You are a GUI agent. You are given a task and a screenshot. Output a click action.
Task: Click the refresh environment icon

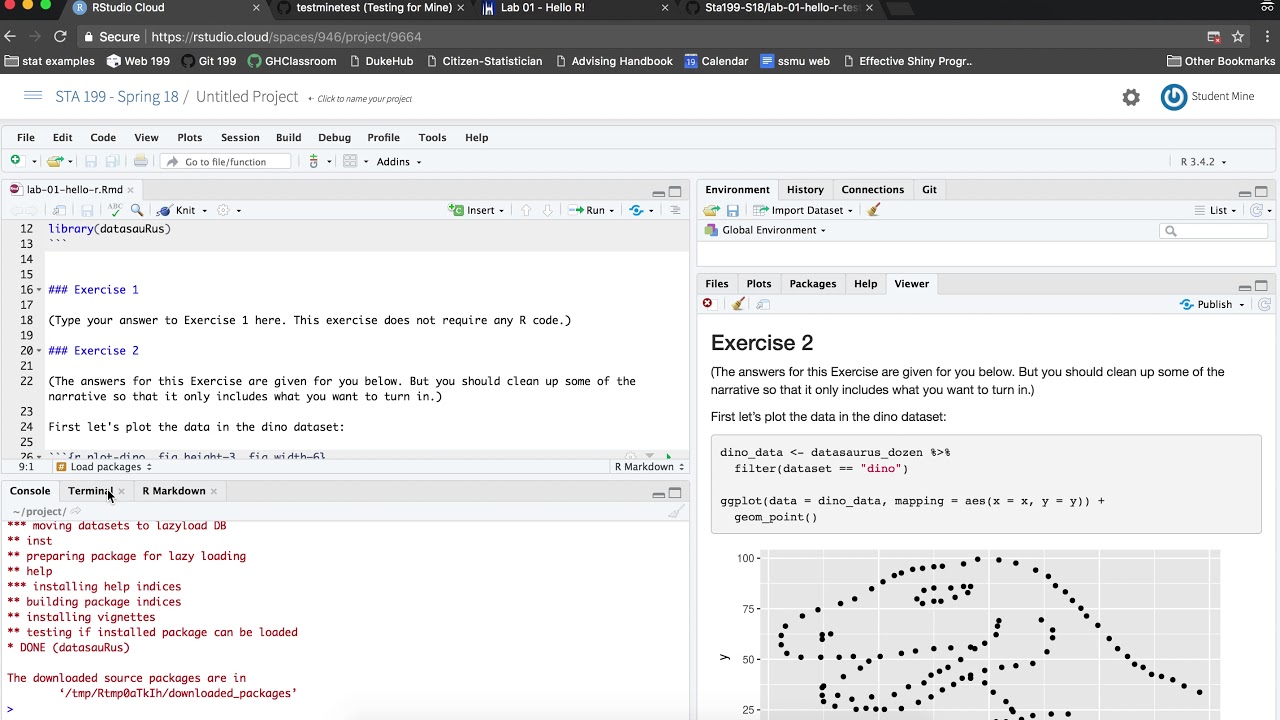pos(1258,210)
